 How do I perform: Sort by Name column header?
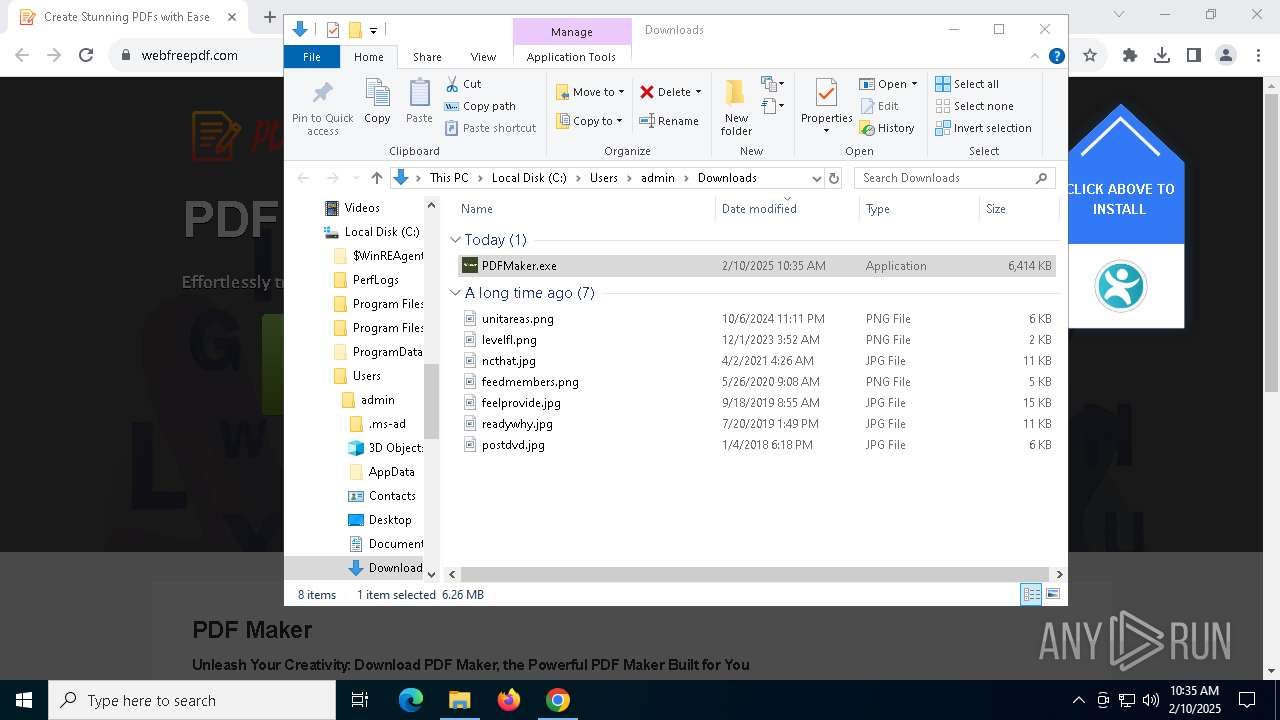tap(585, 209)
